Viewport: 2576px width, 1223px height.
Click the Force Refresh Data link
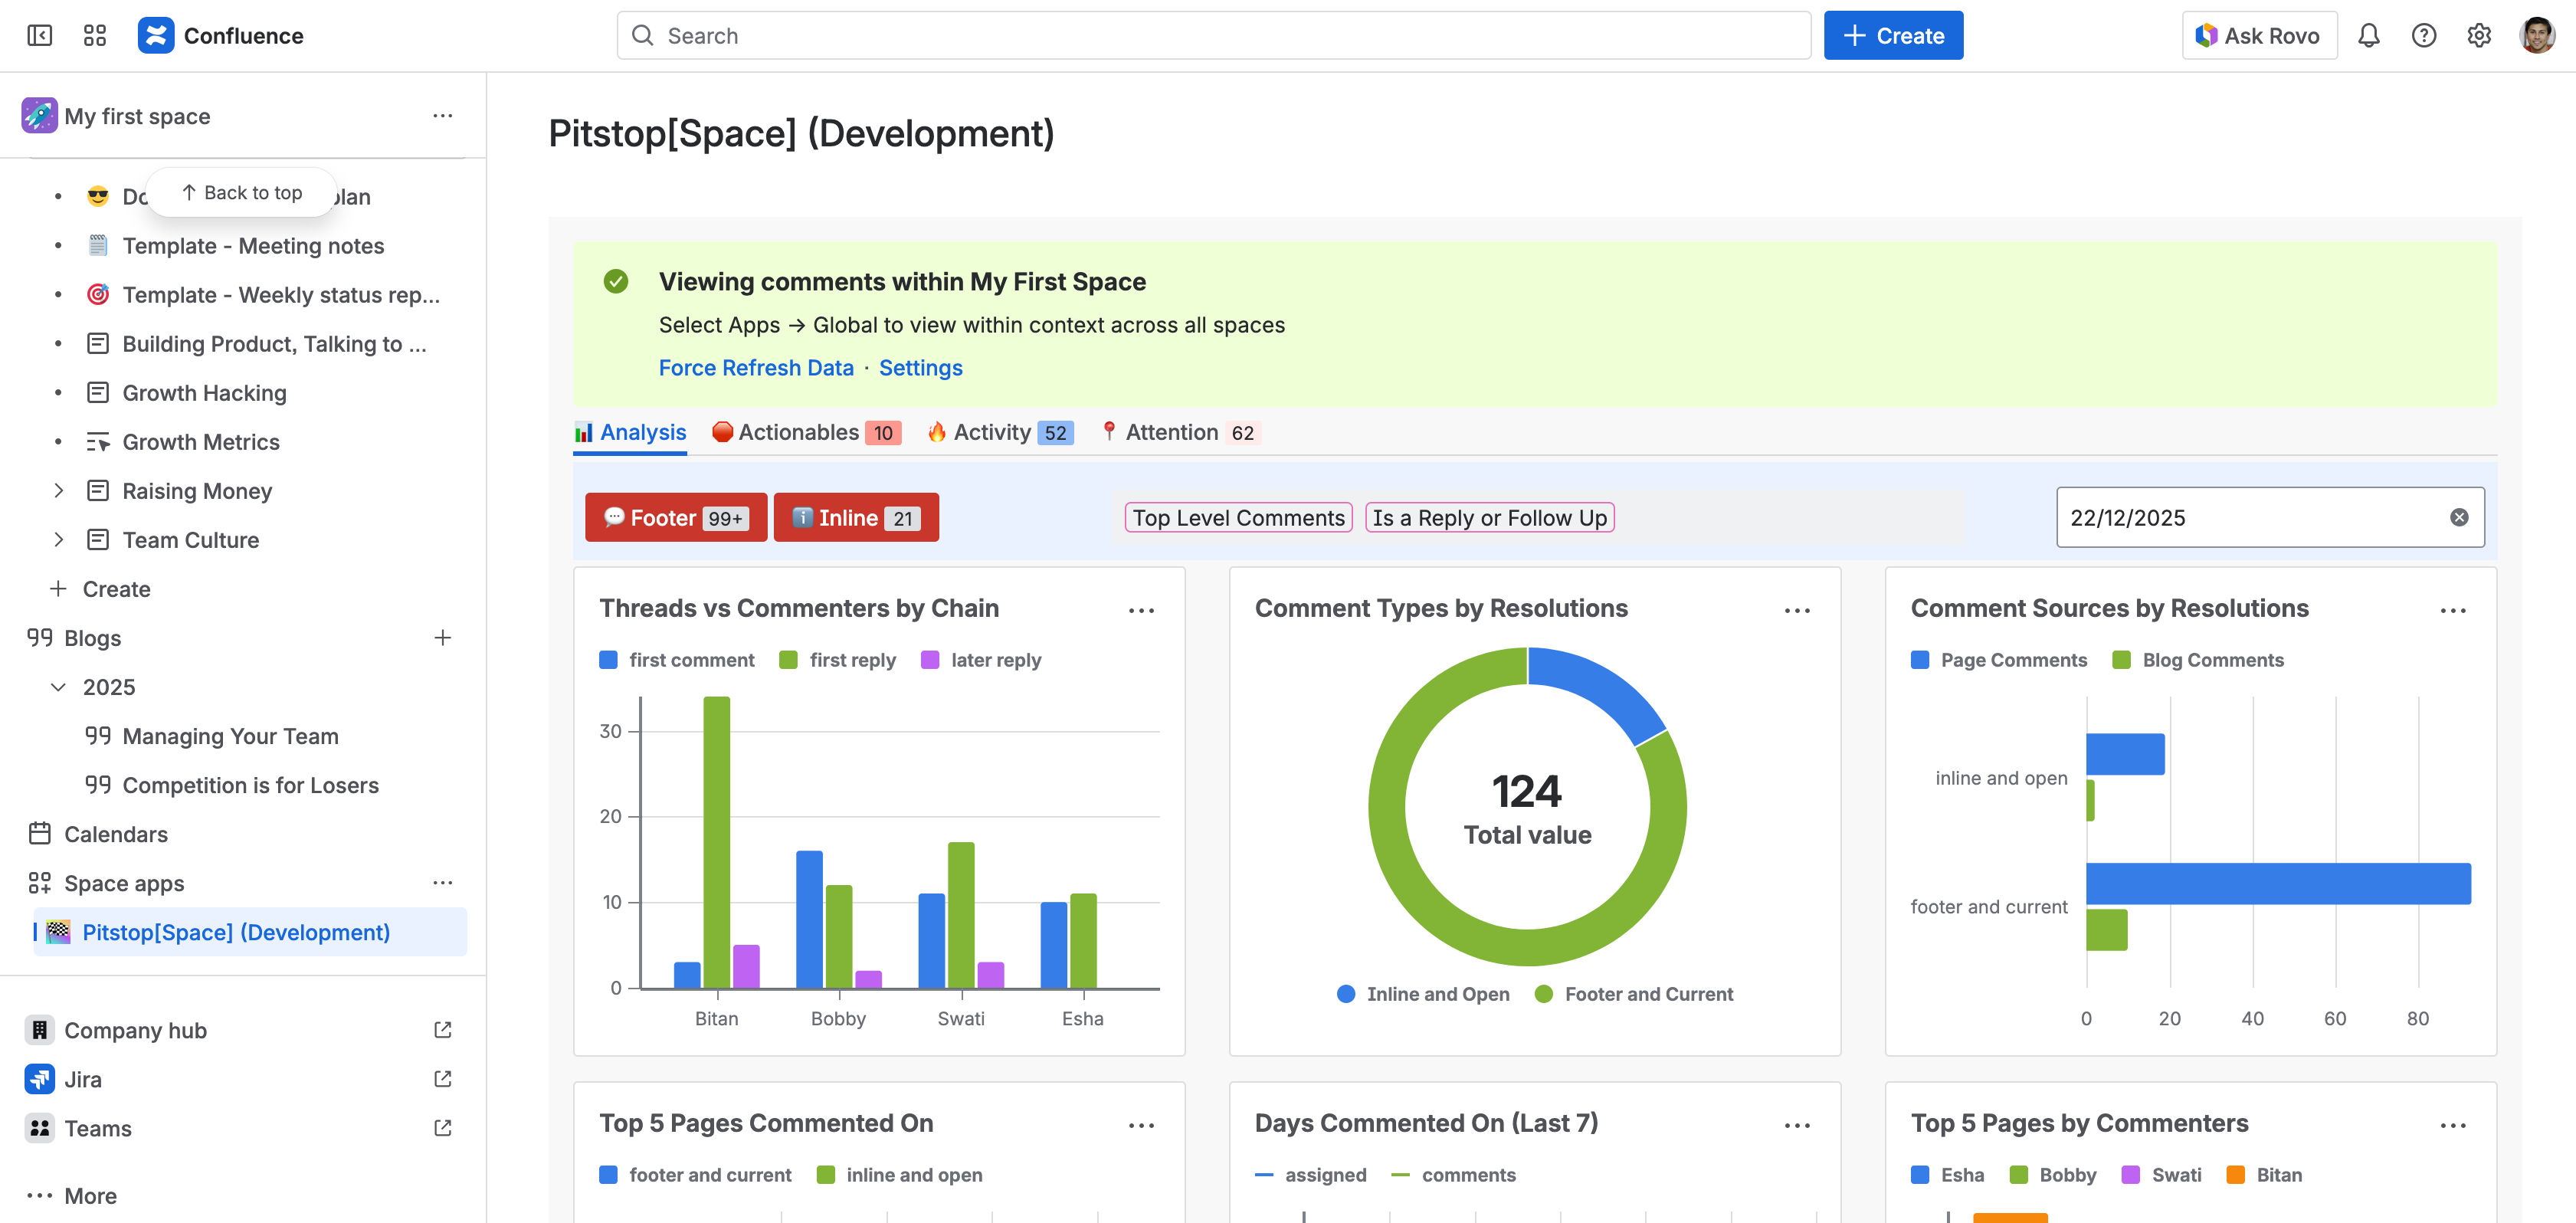tap(756, 368)
